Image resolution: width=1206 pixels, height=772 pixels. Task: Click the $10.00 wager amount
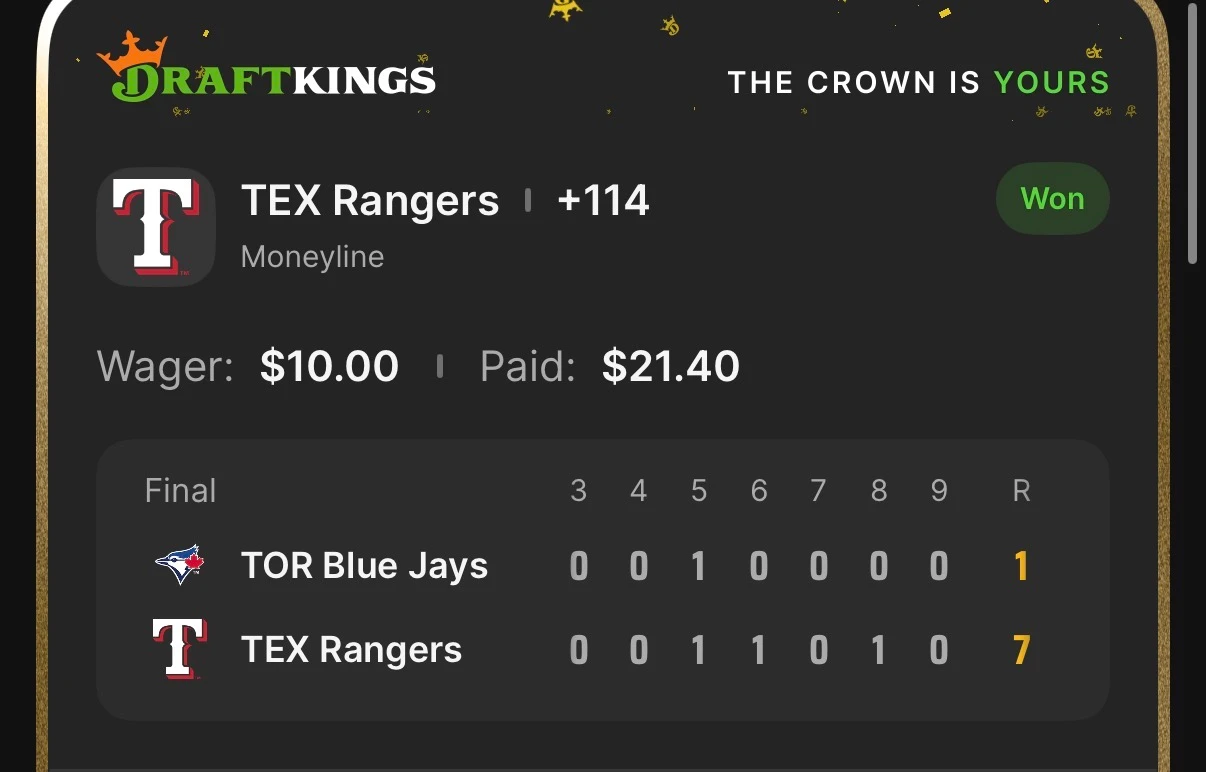[329, 367]
